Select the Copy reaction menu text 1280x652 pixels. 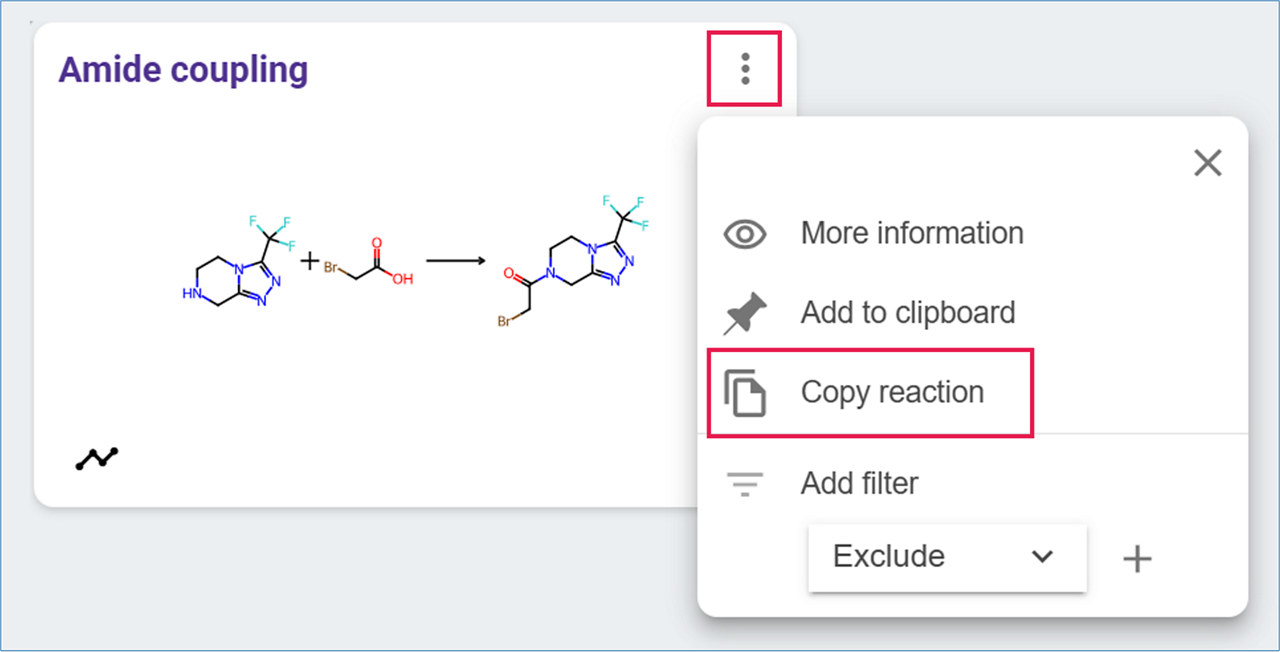click(892, 392)
